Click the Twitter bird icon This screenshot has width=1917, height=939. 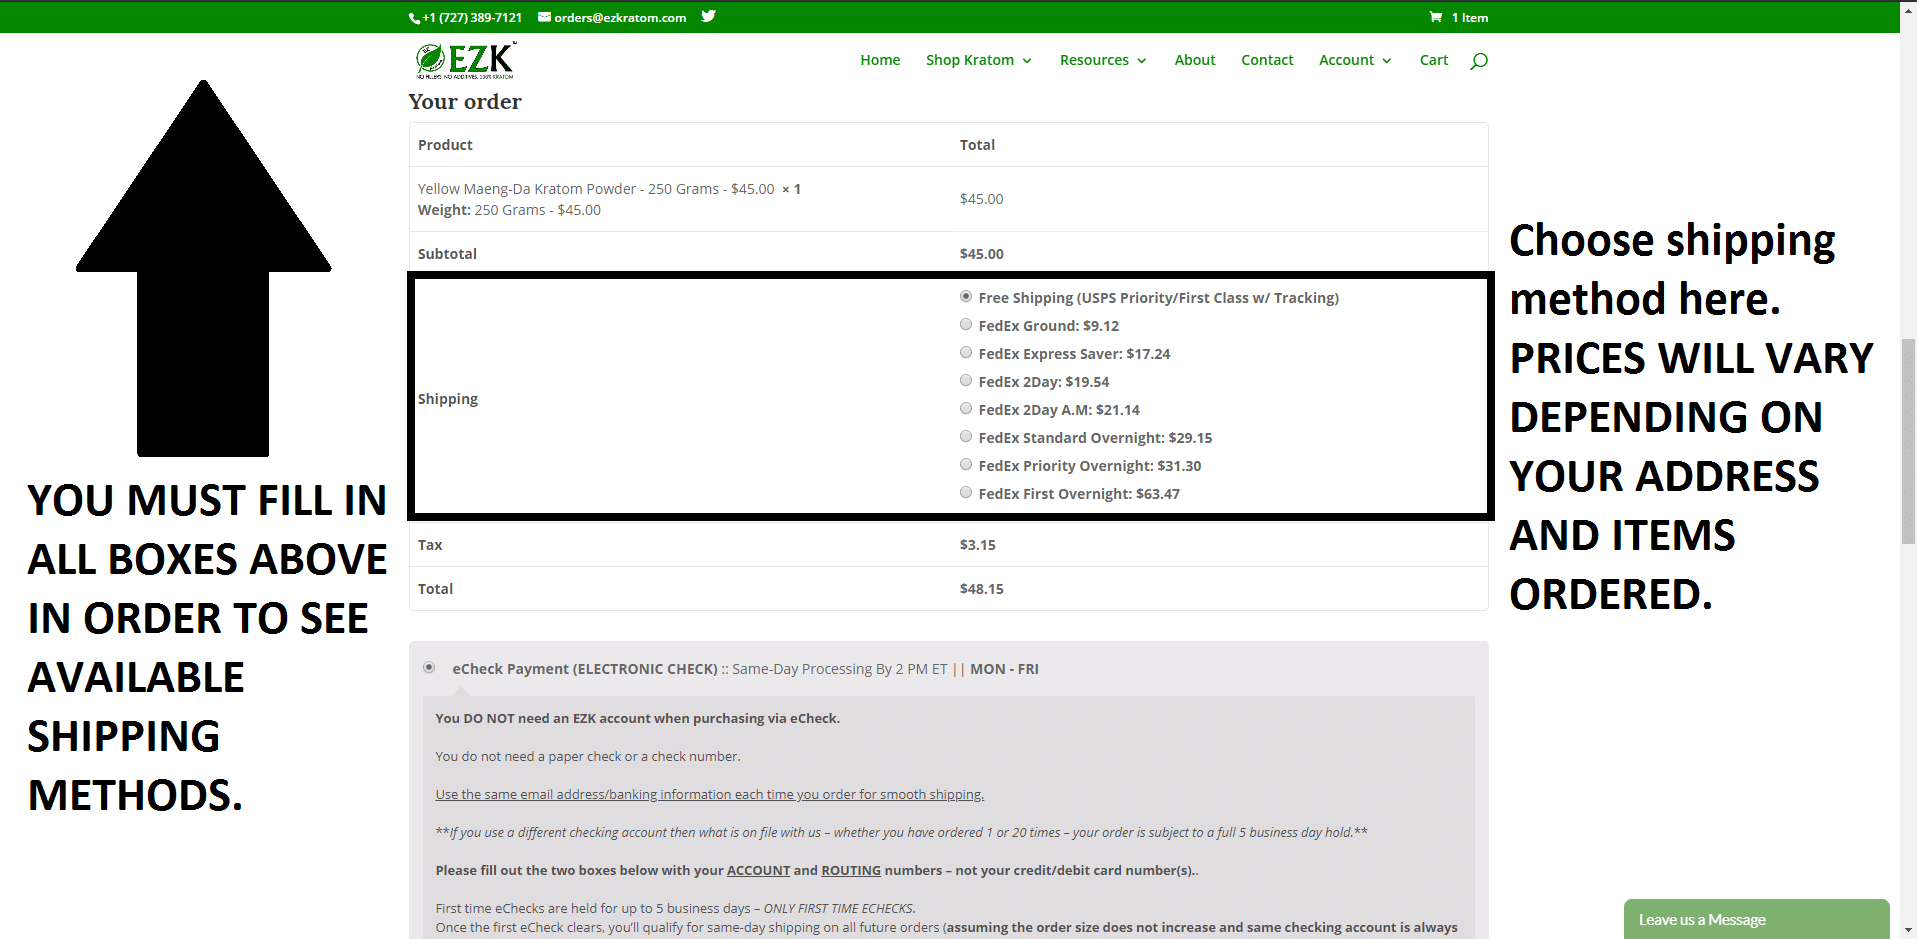pos(708,16)
